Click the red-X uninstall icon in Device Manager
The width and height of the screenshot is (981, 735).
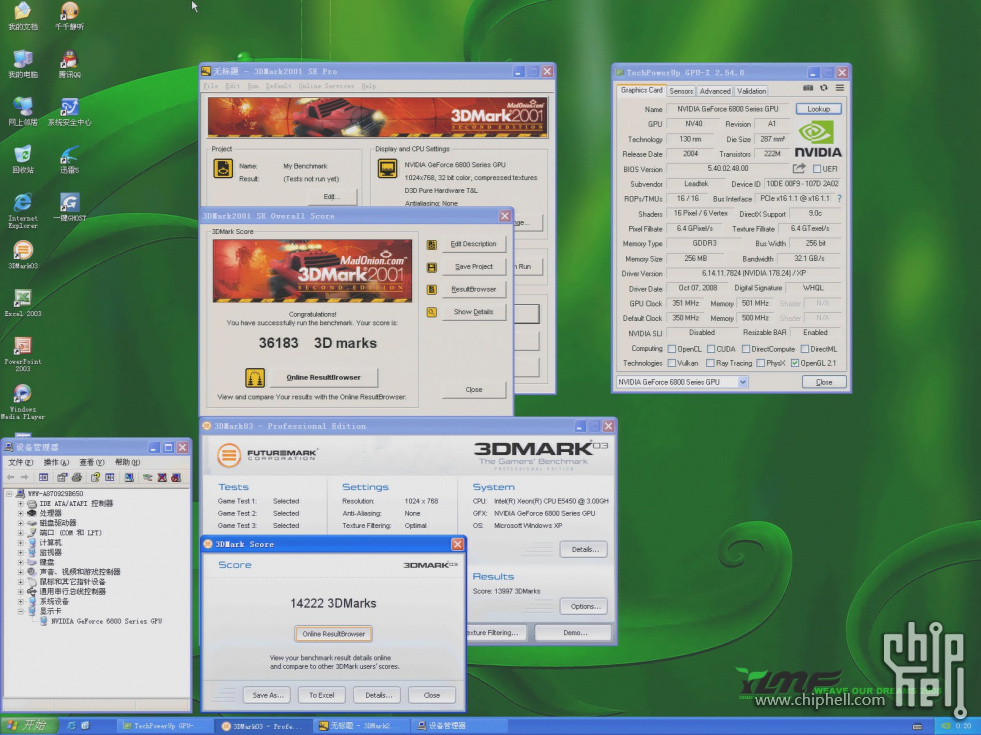162,477
